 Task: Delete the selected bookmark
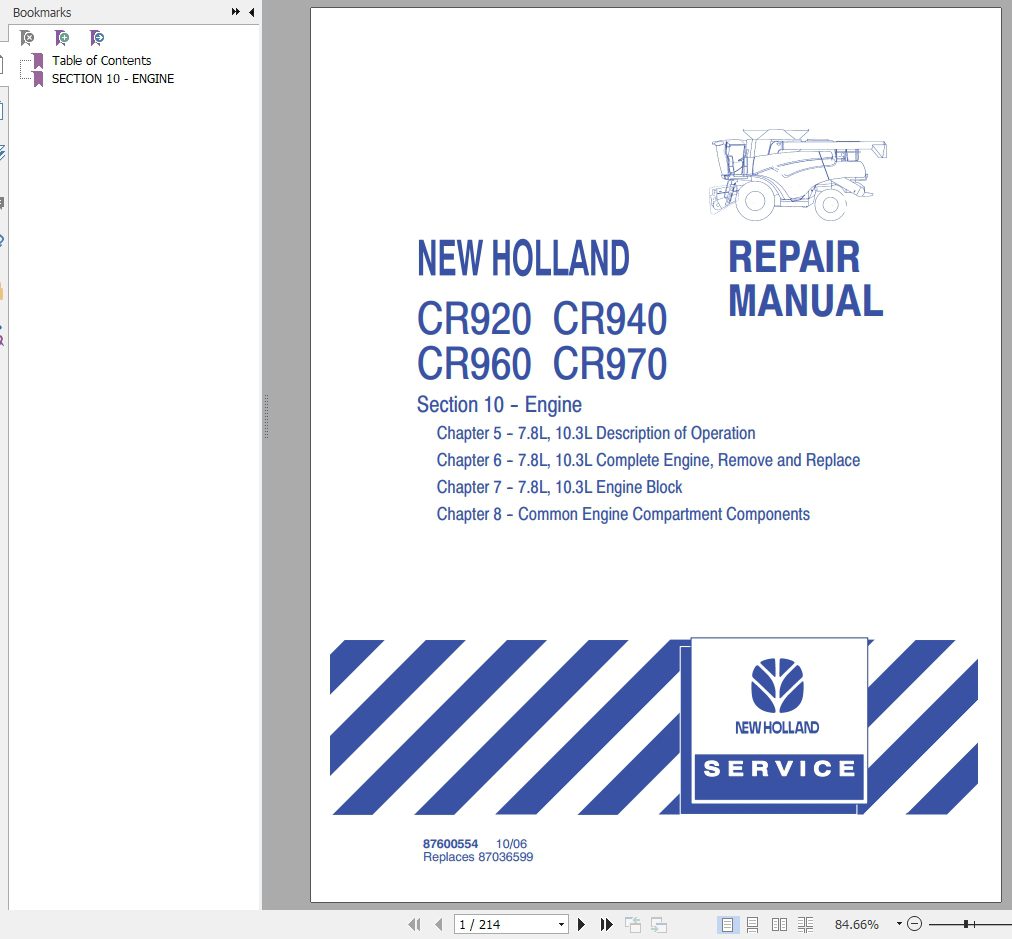(26, 38)
